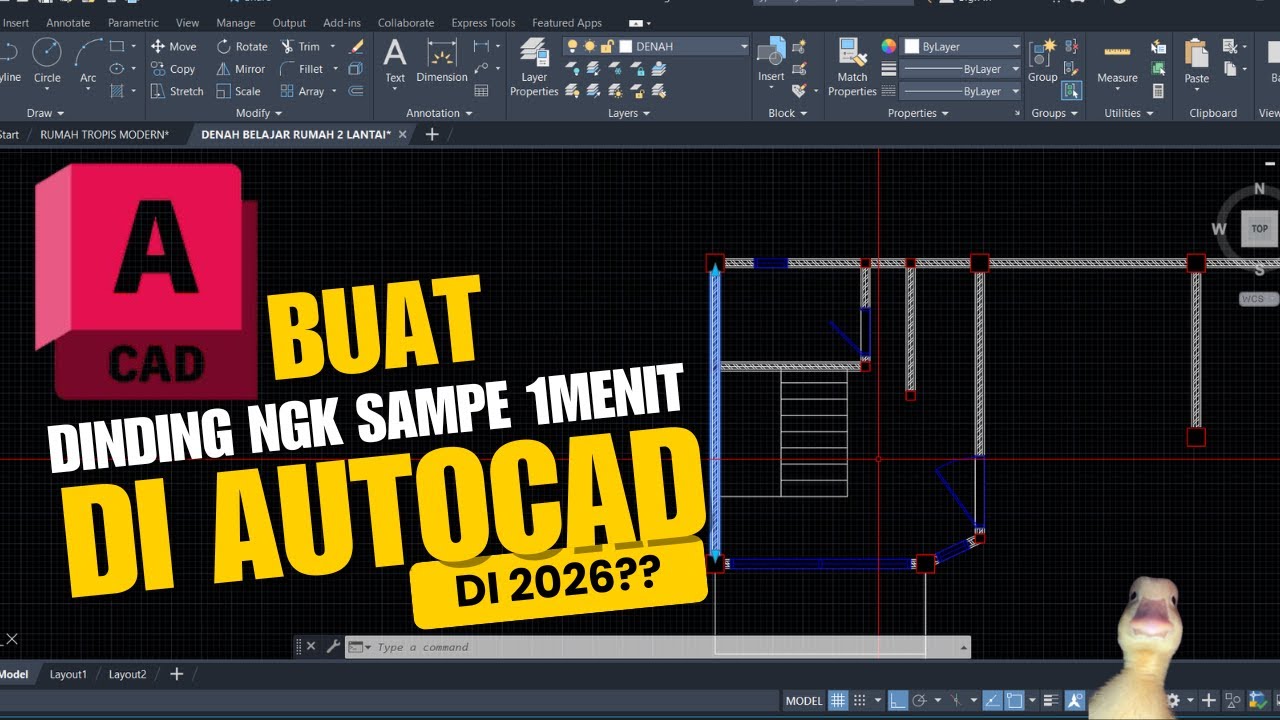The height and width of the screenshot is (720, 1280).
Task: Open the ByLayer color dropdown
Action: tap(961, 46)
